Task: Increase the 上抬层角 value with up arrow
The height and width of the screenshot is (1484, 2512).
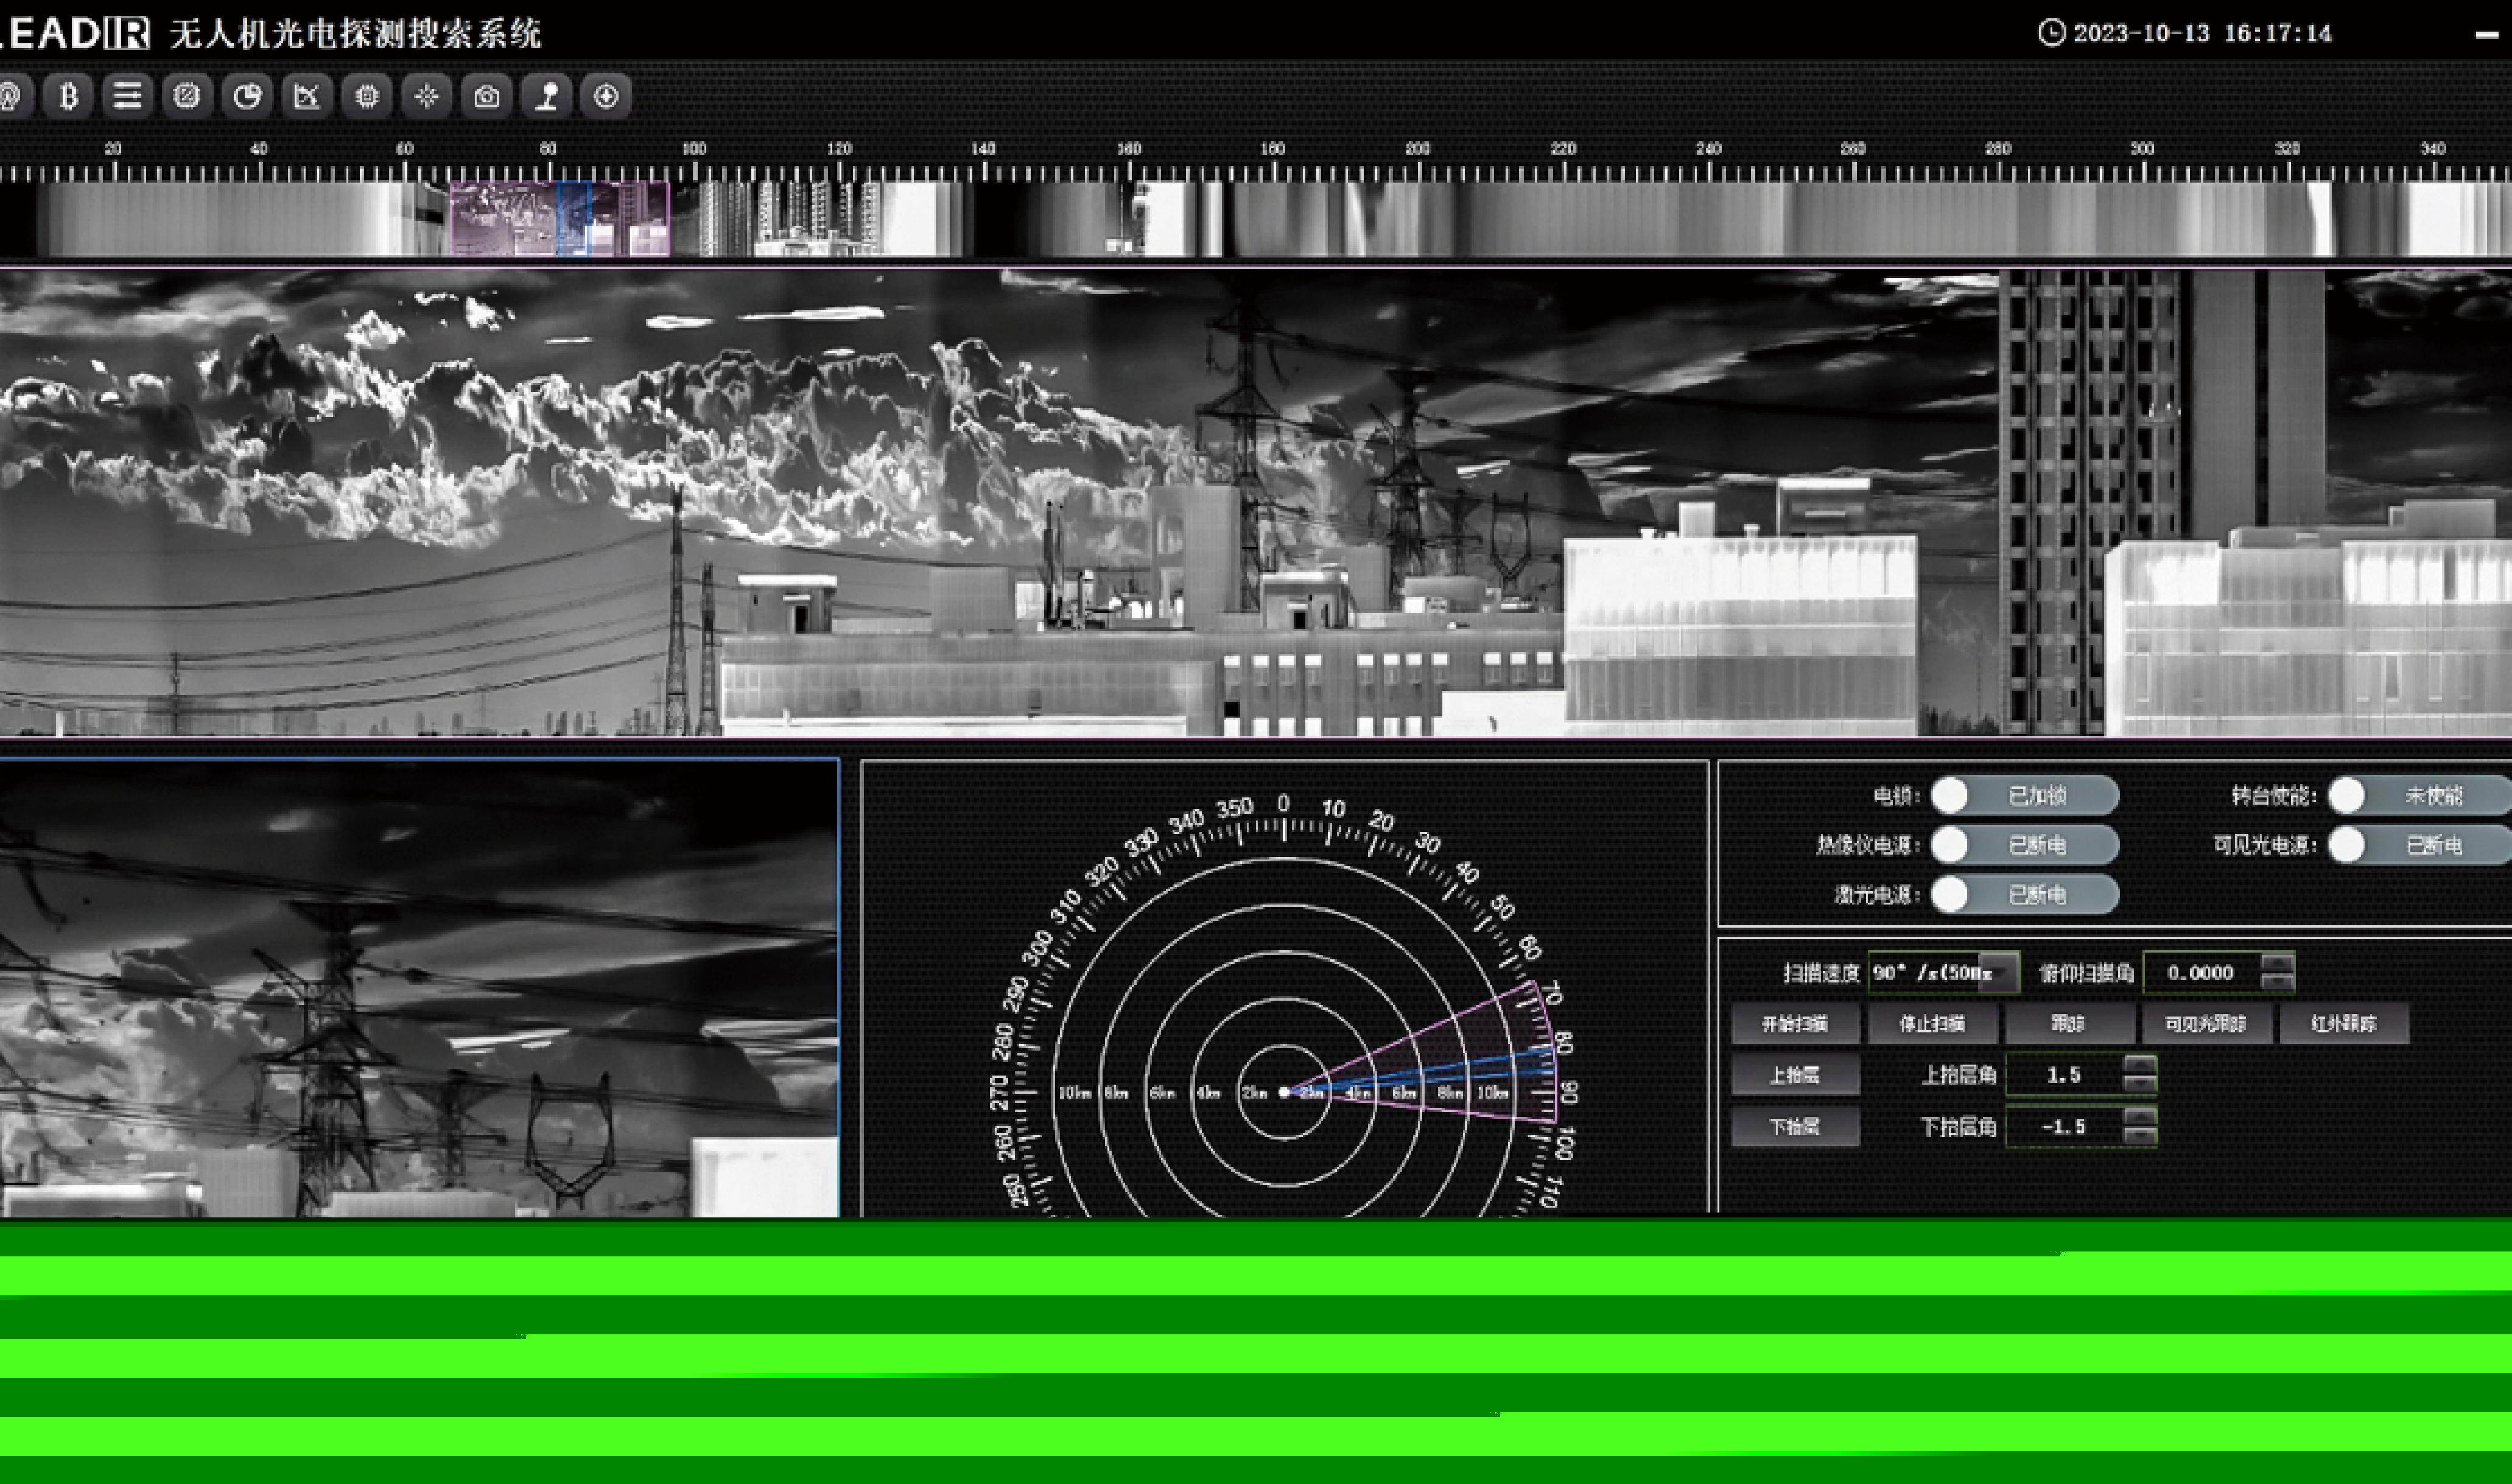Action: click(x=2139, y=1065)
